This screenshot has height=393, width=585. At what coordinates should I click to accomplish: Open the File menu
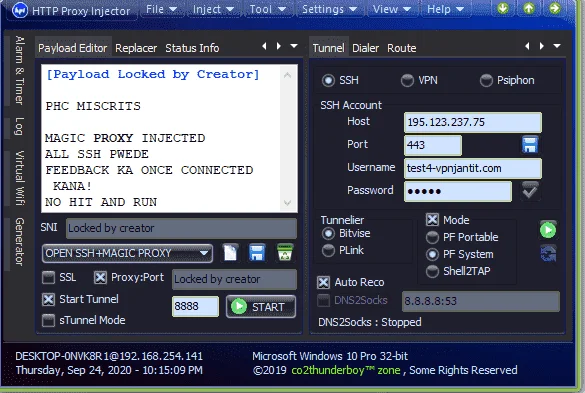point(161,9)
